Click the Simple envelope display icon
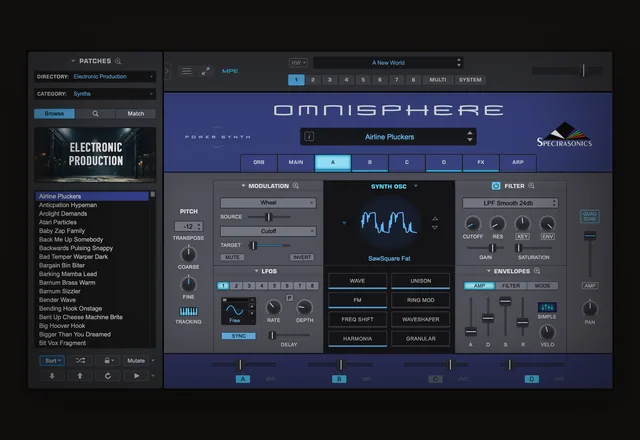The width and height of the screenshot is (640, 440). [x=547, y=307]
